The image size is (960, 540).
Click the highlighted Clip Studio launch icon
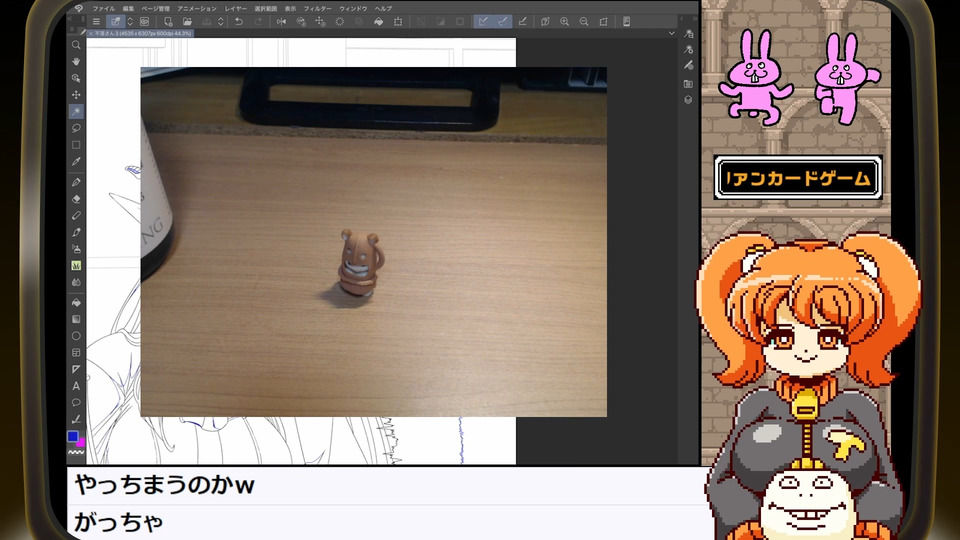(115, 21)
